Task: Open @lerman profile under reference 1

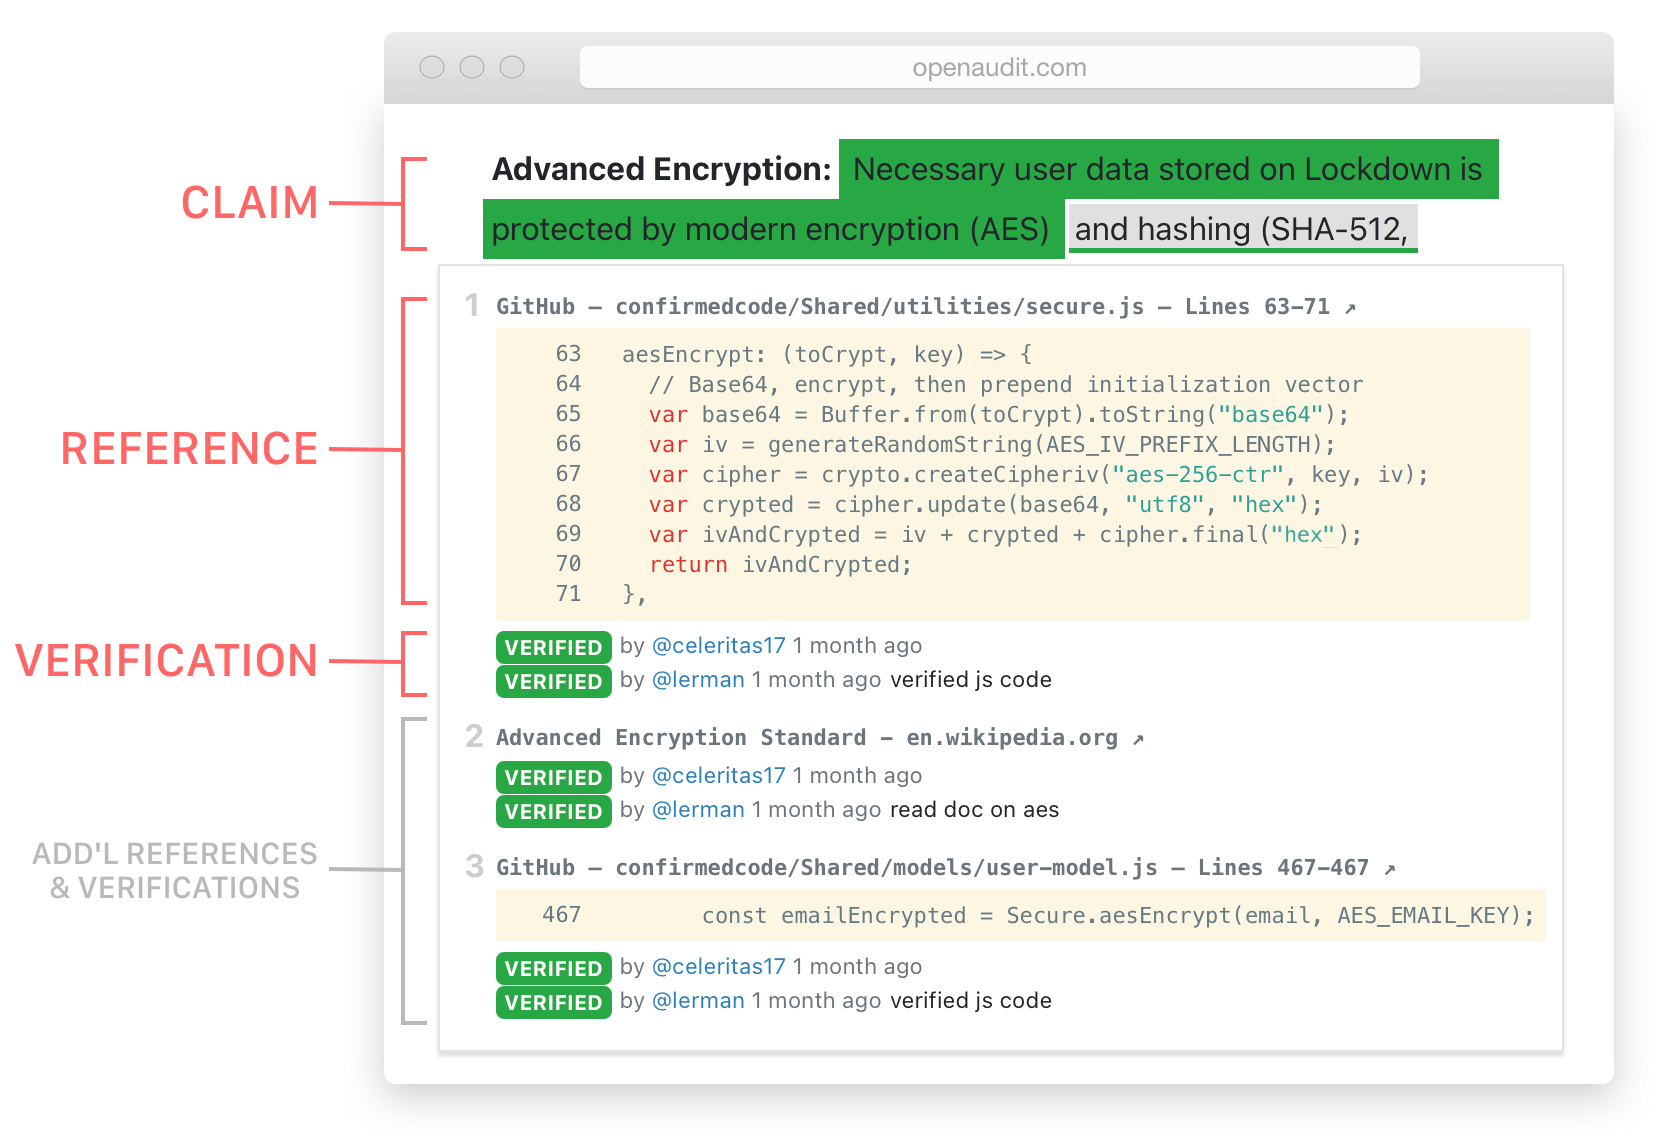Action: pyautogui.click(x=698, y=680)
